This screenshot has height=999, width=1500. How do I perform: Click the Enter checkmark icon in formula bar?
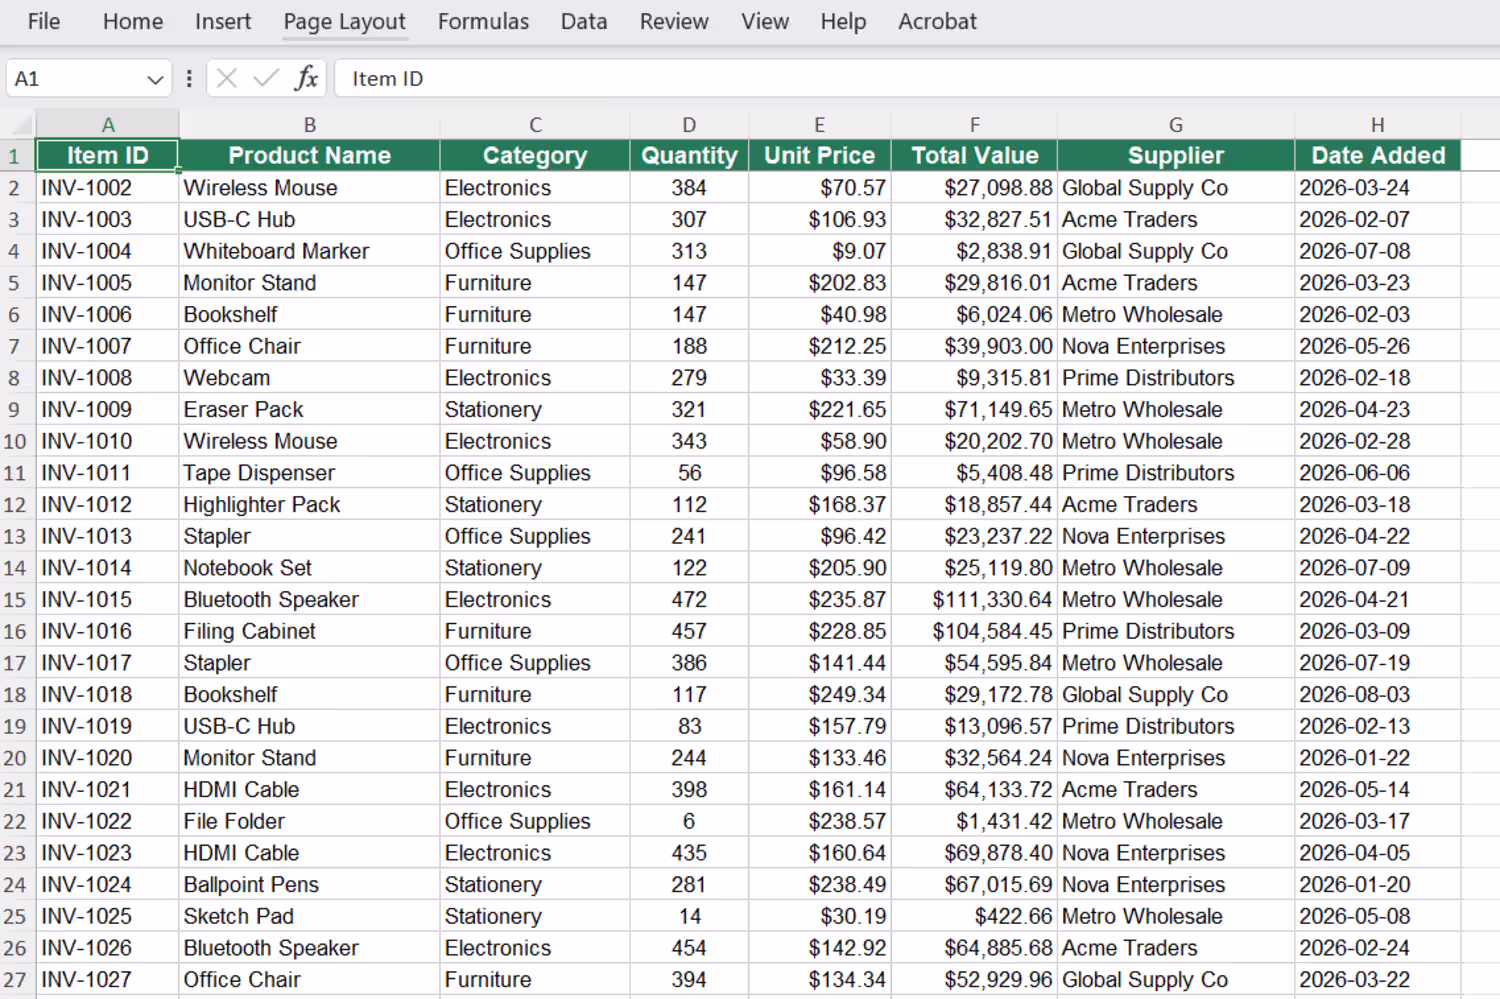coord(266,78)
